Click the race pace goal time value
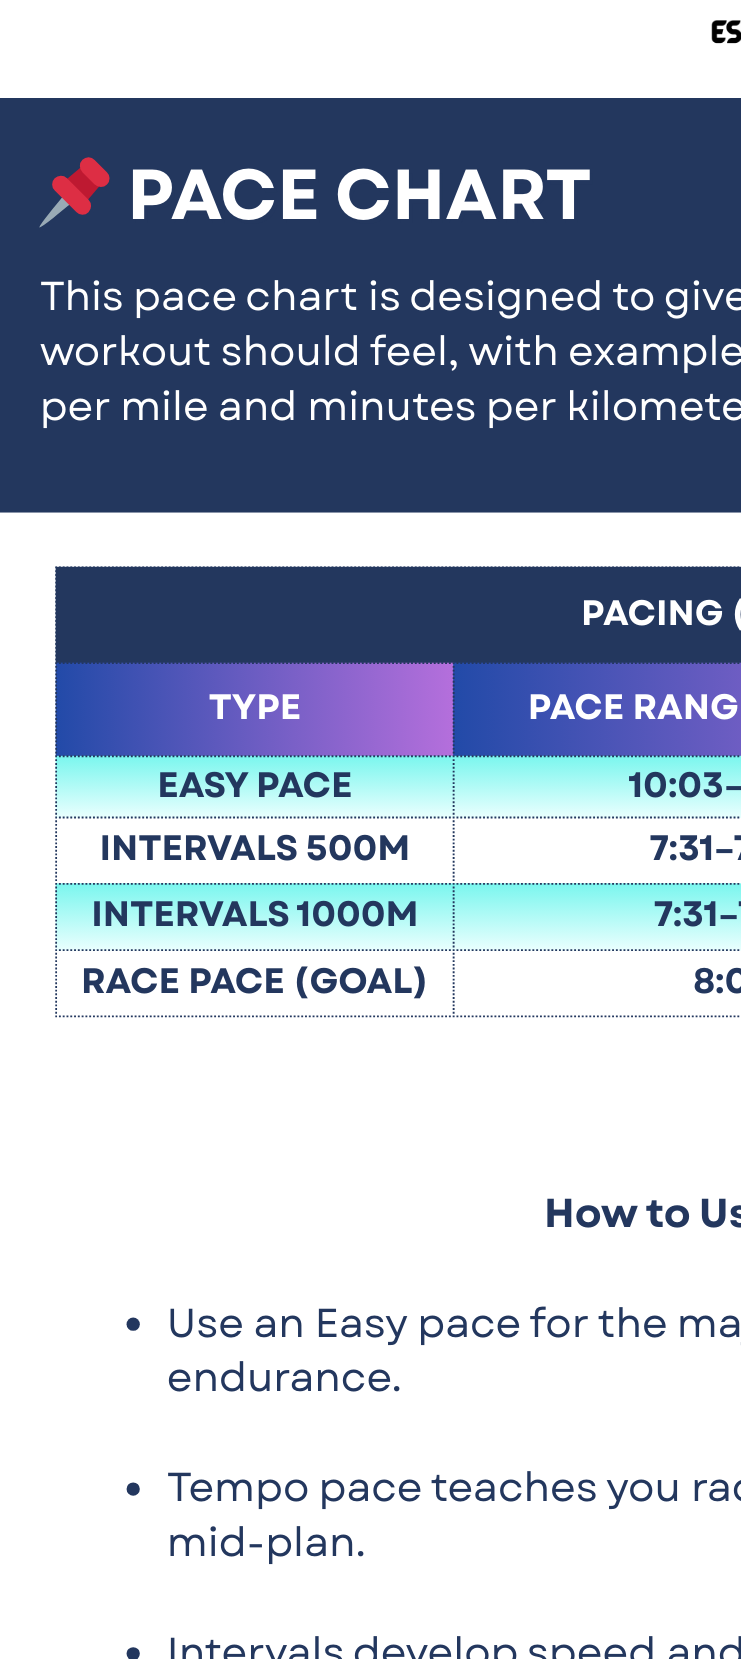This screenshot has width=741, height=1659. point(716,981)
